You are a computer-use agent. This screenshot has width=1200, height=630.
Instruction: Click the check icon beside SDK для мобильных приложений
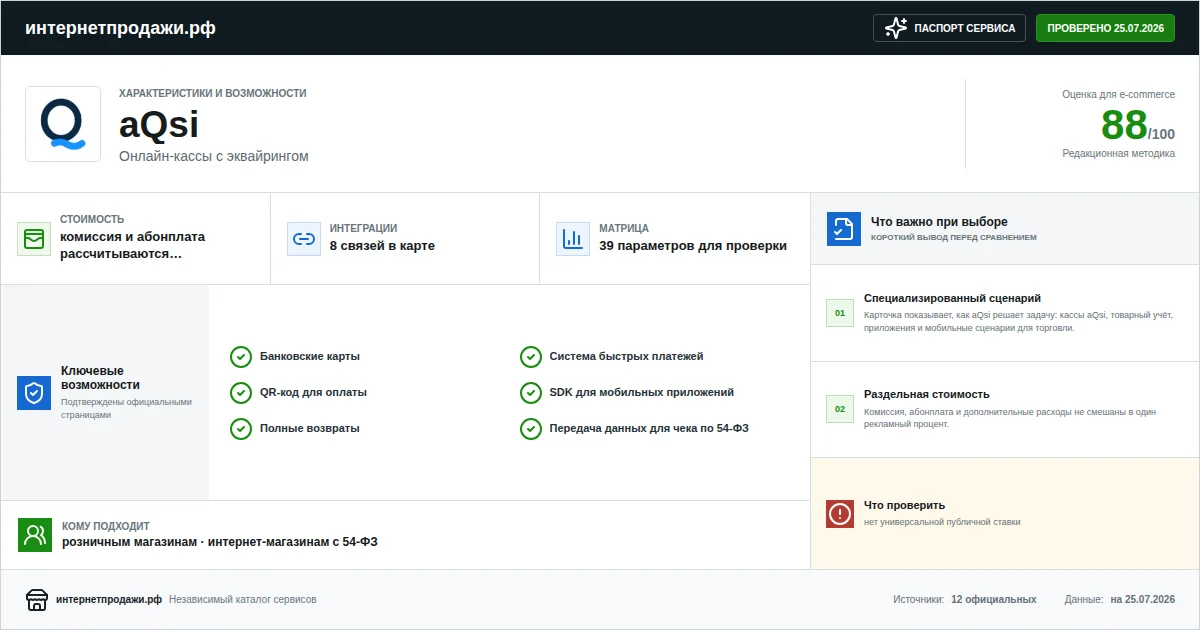click(531, 393)
